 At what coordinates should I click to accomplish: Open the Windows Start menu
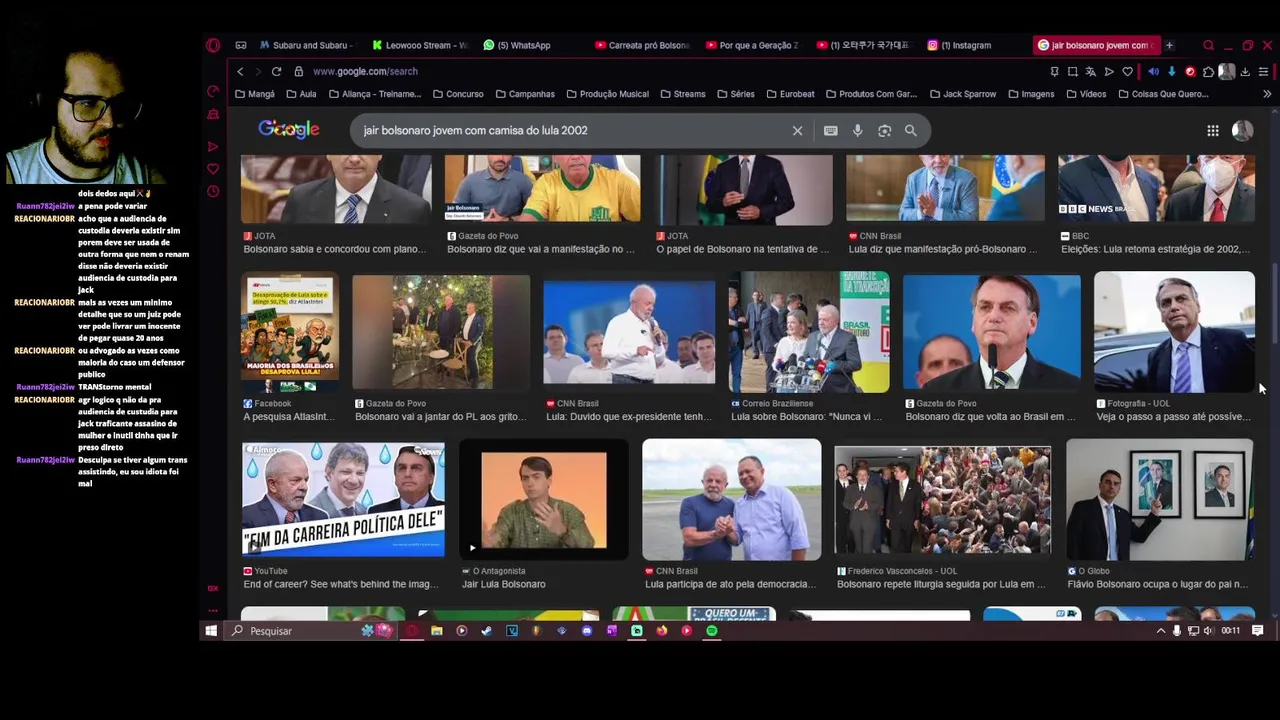pyautogui.click(x=211, y=631)
